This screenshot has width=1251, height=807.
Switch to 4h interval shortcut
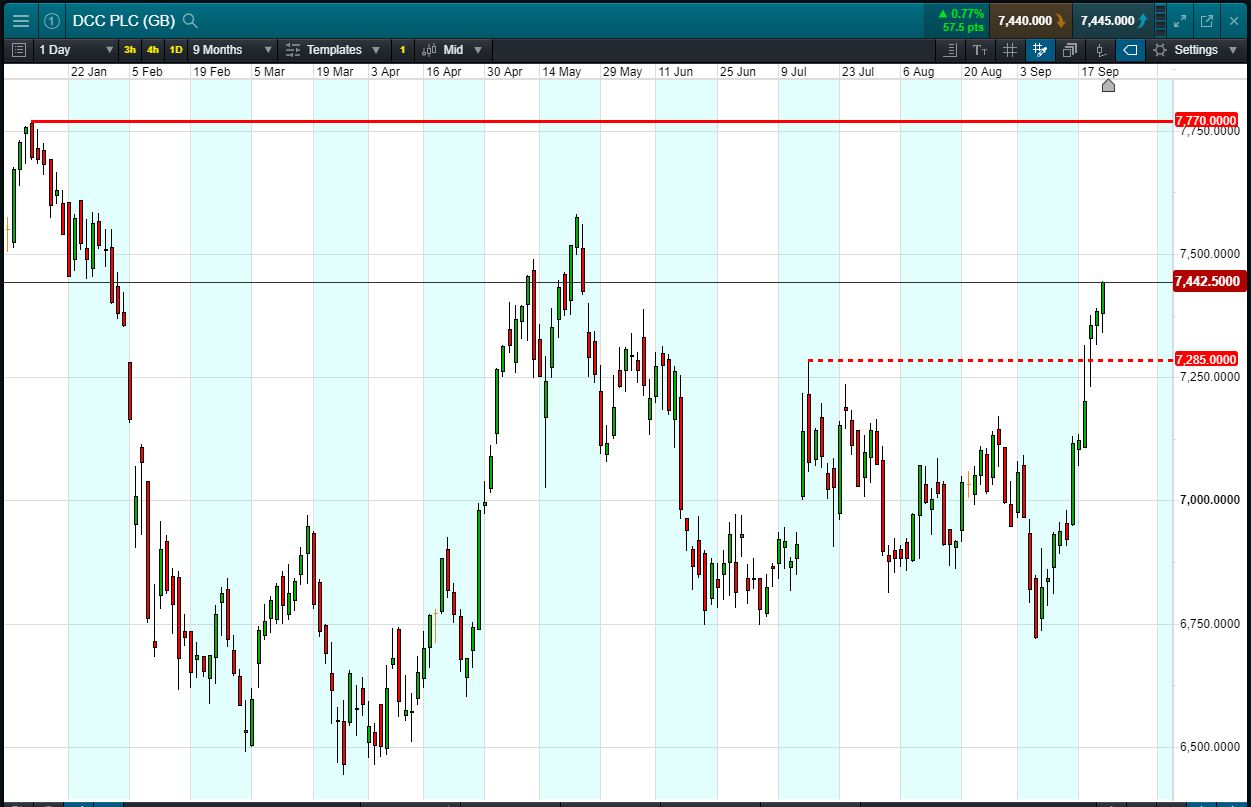[153, 49]
